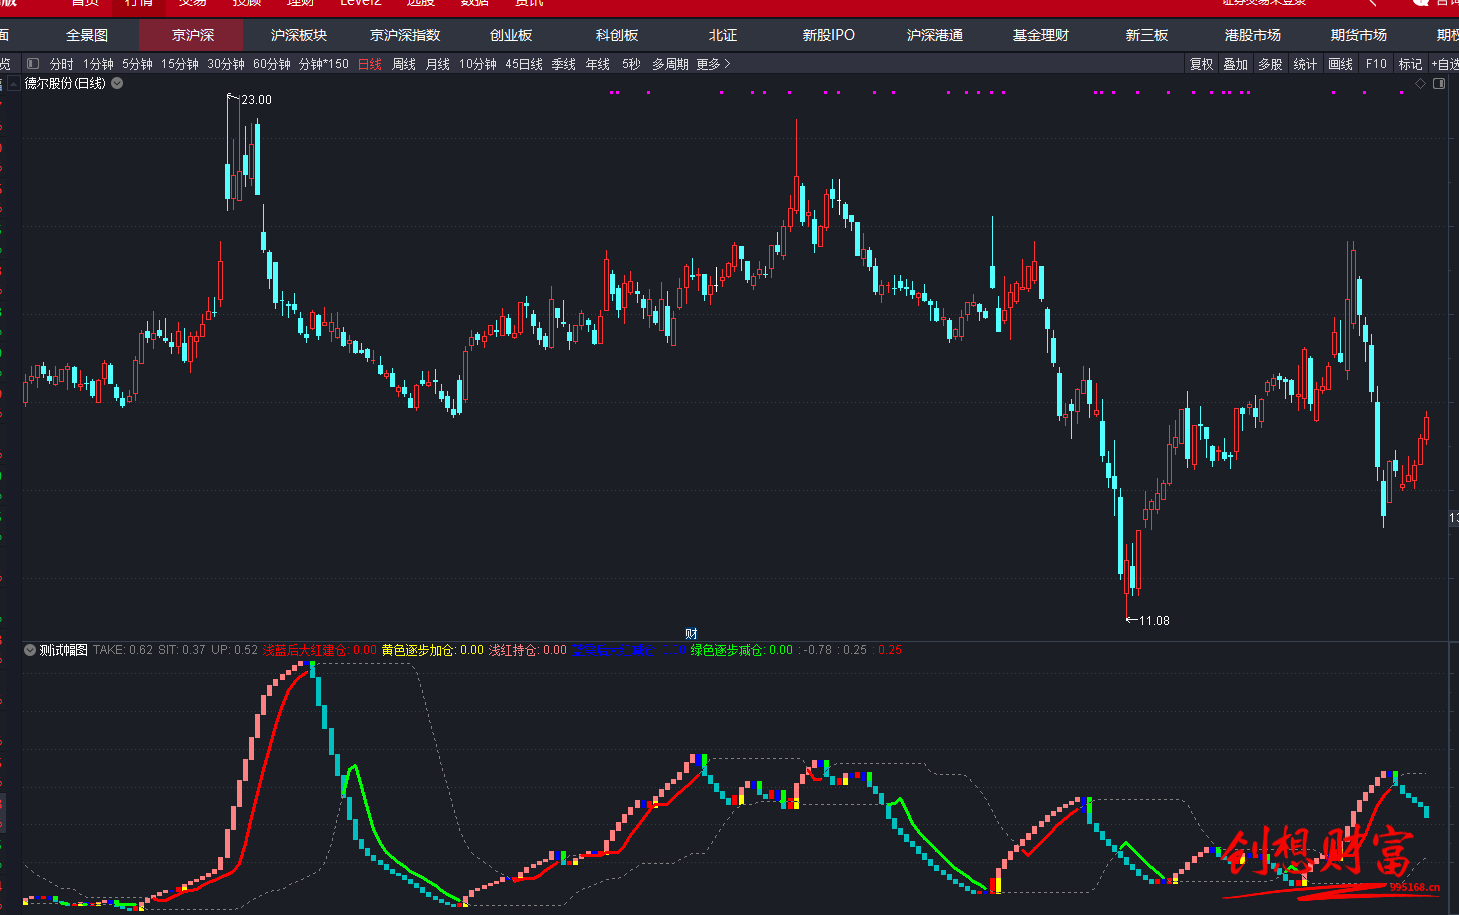Viewport: 1459px width, 915px height.
Task: Open the 科创板 tab
Action: coord(617,35)
